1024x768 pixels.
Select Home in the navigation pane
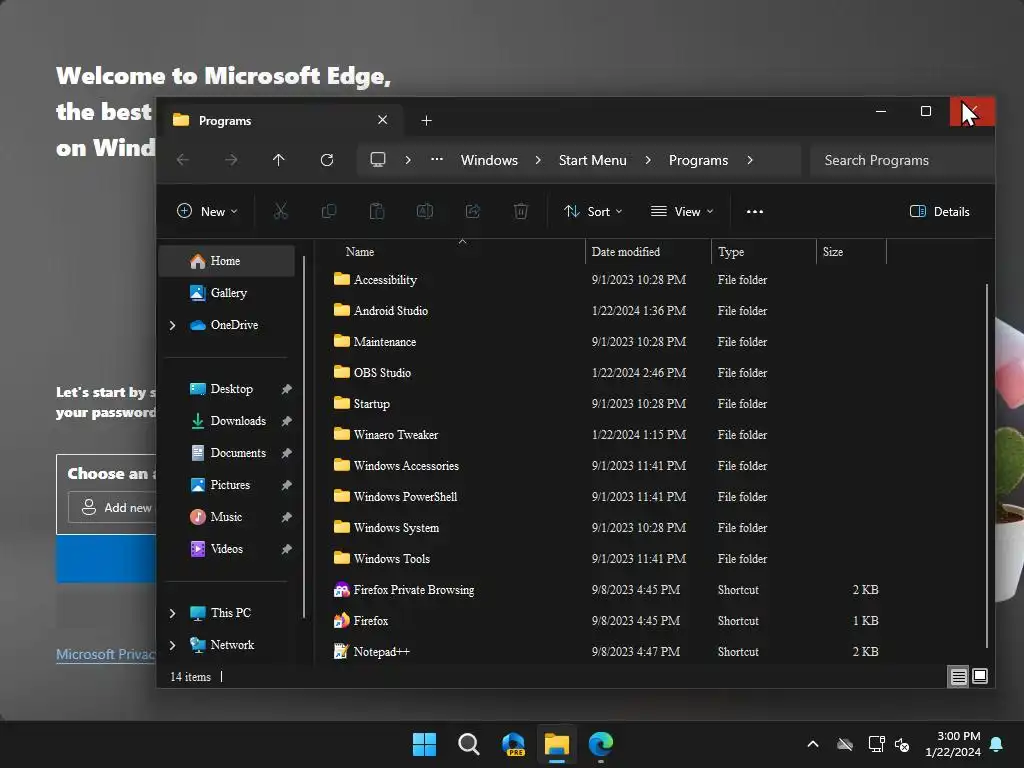point(227,261)
